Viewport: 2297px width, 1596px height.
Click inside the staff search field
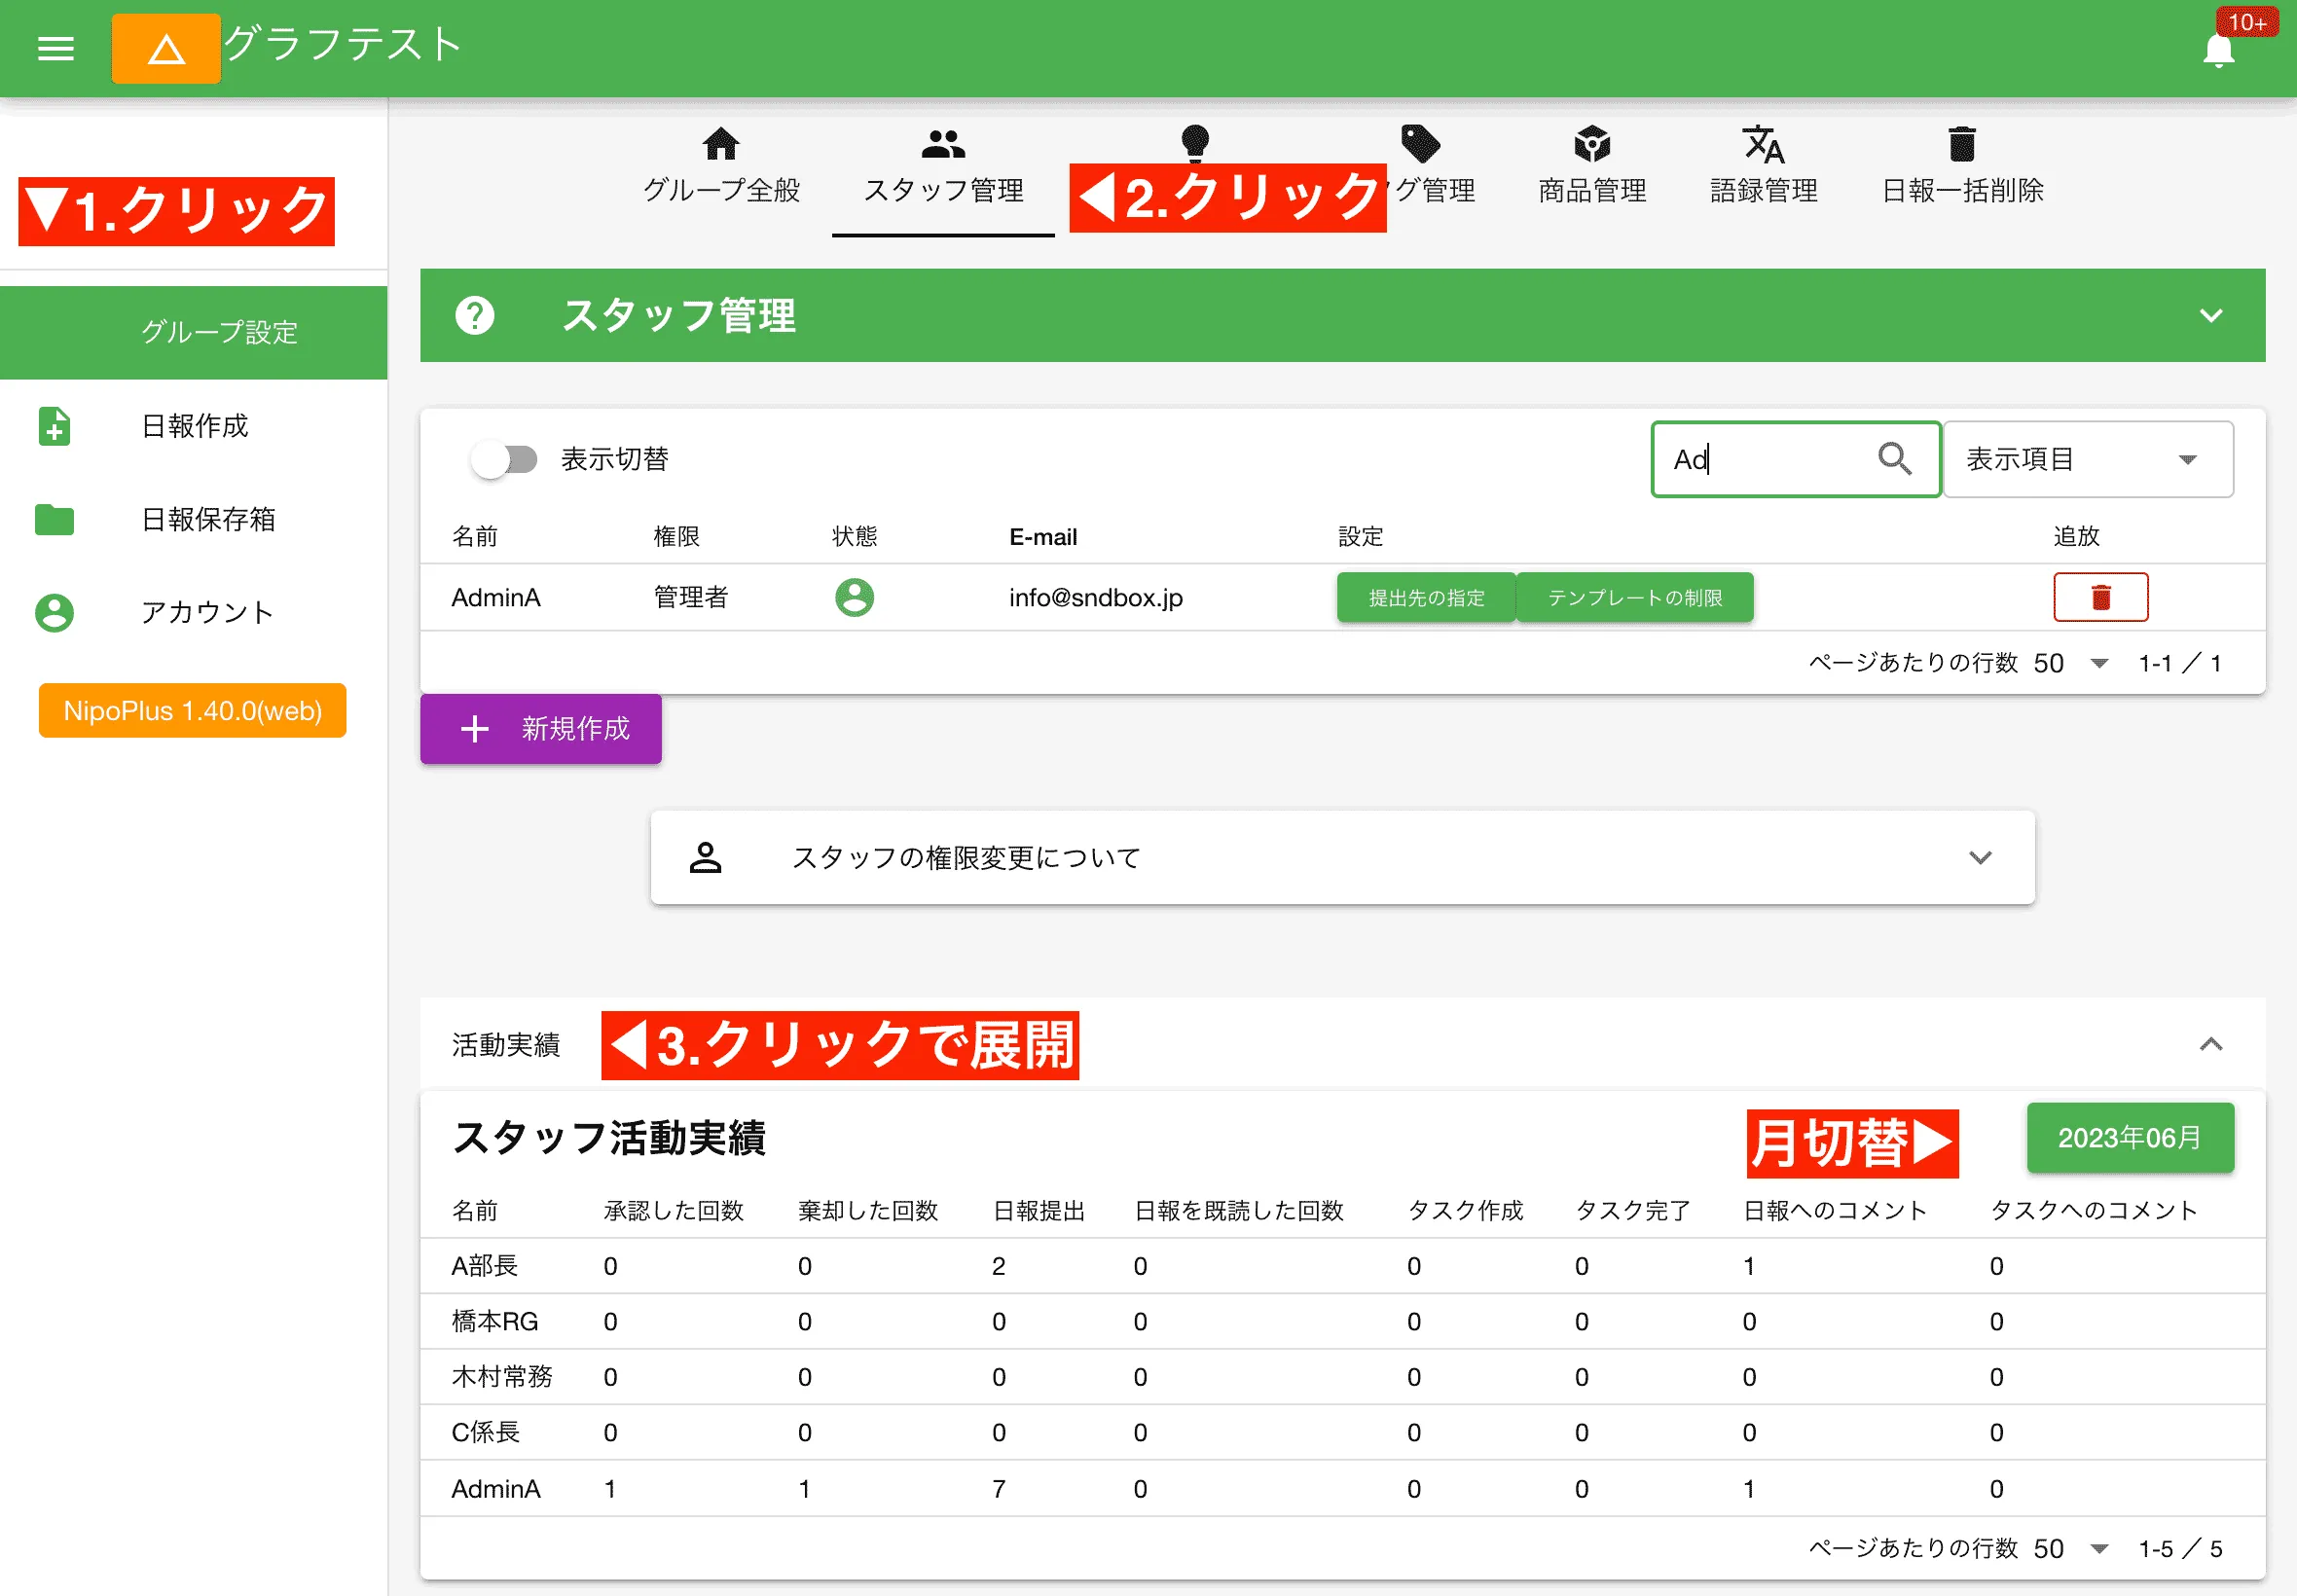(1760, 459)
